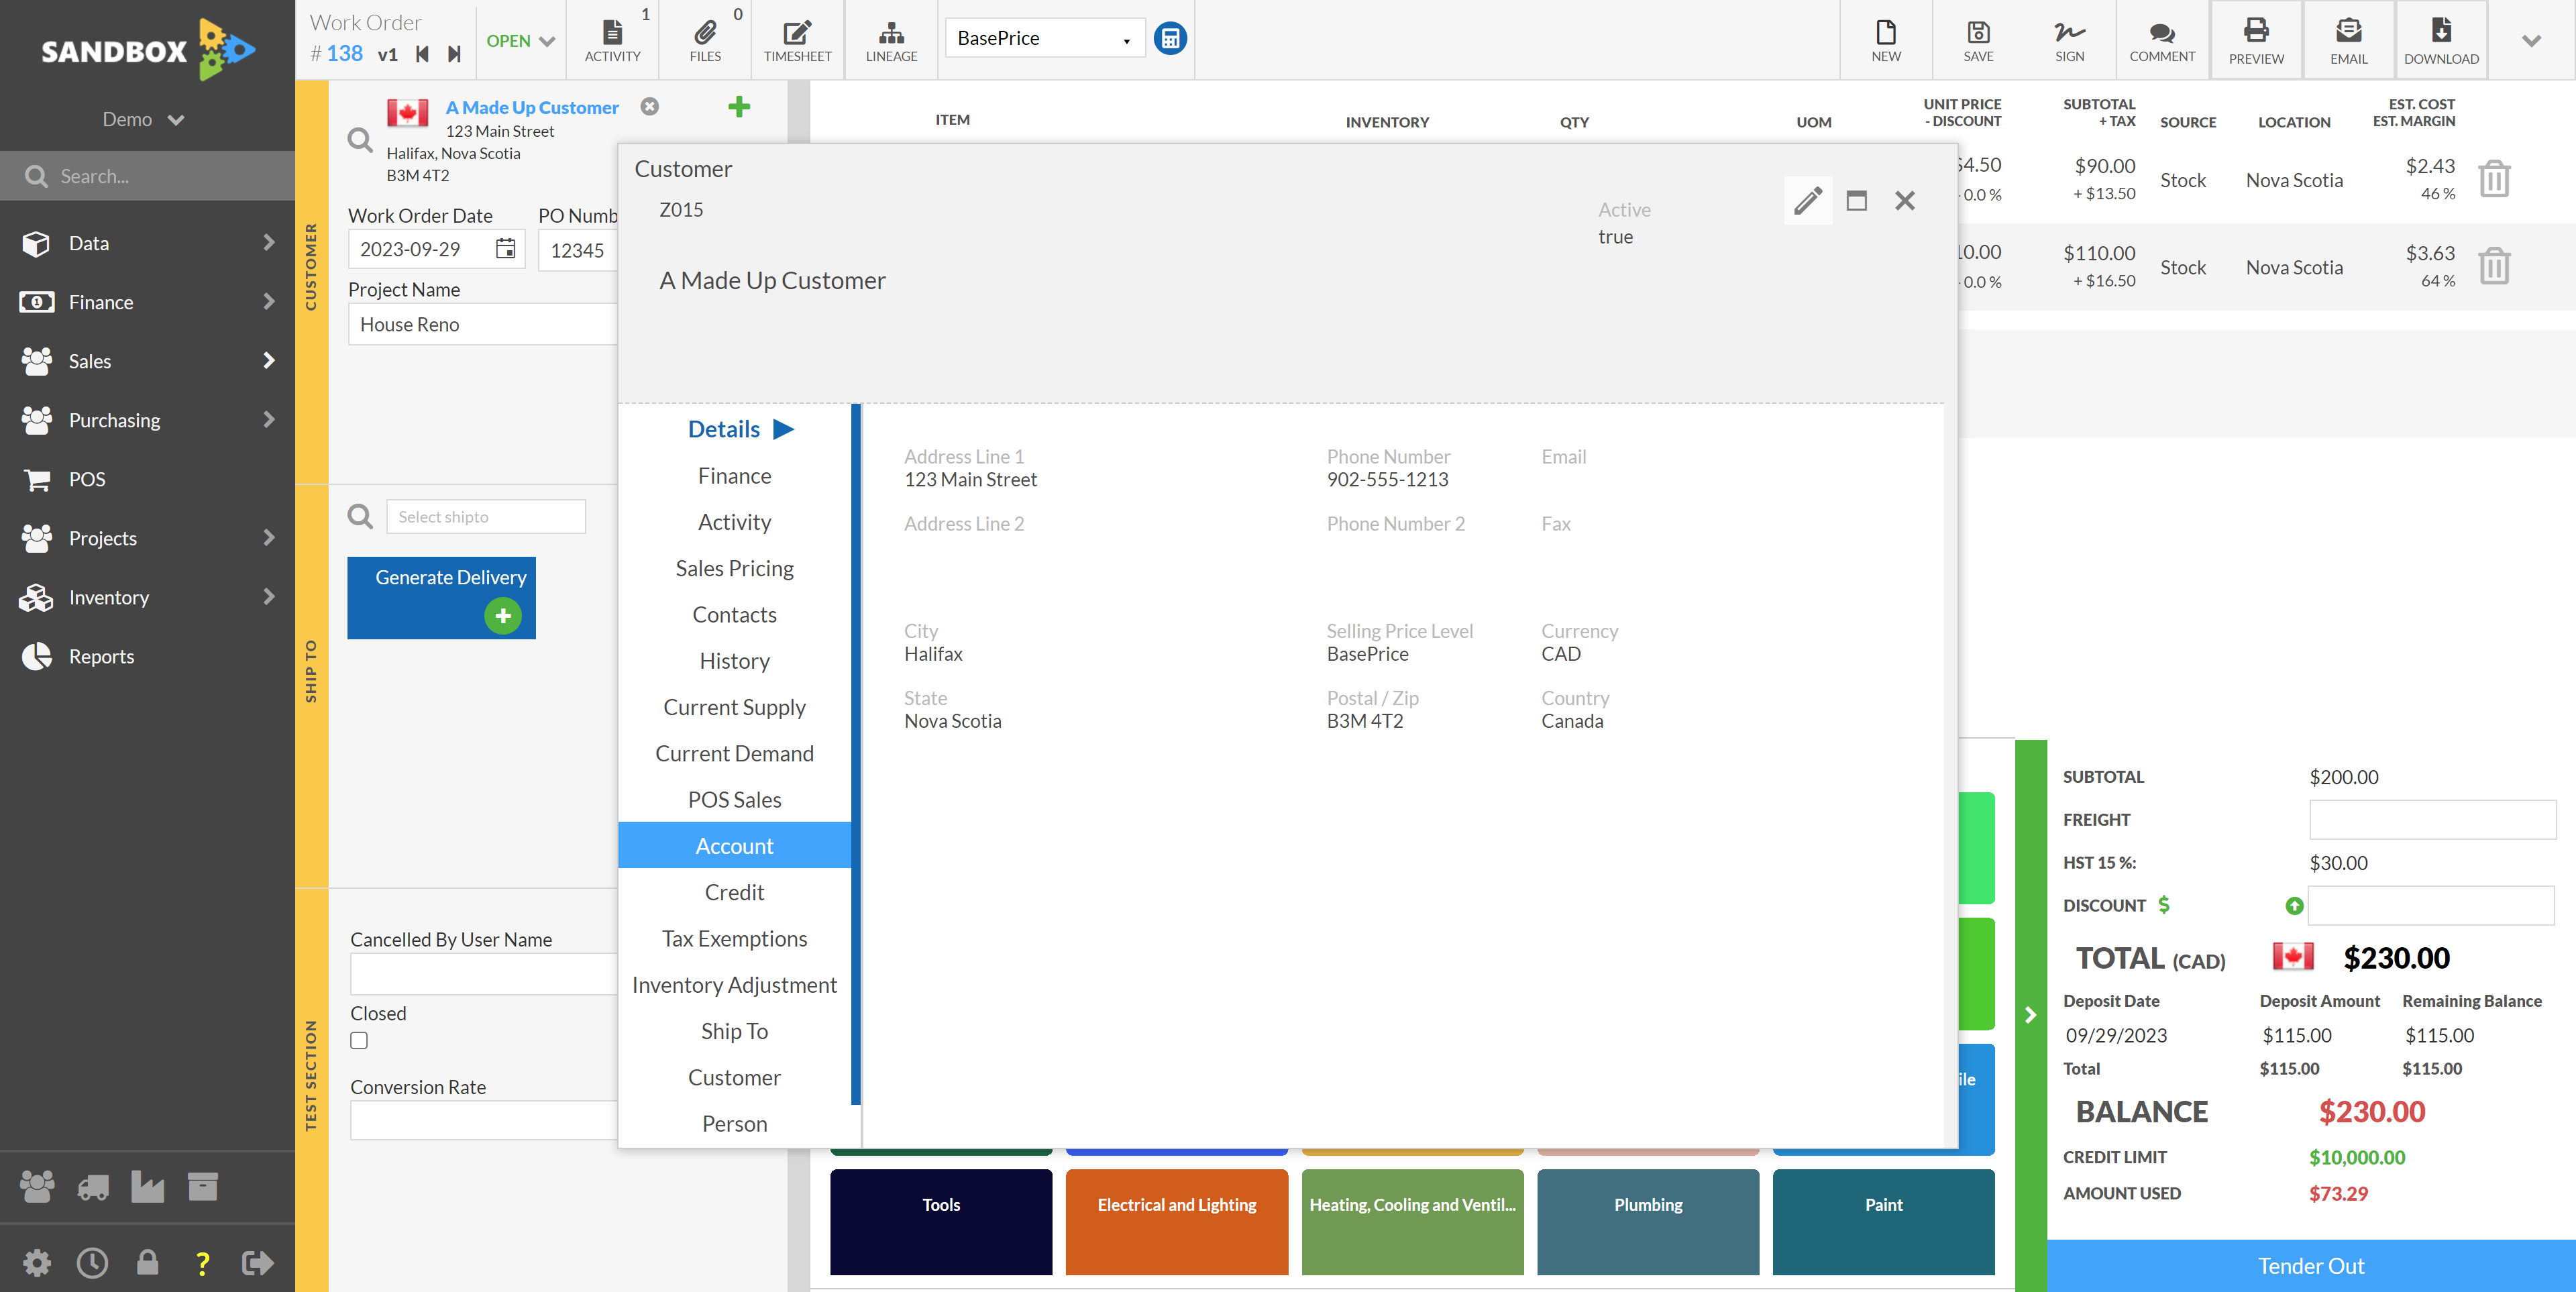
Task: Go to next work order record
Action: (454, 53)
